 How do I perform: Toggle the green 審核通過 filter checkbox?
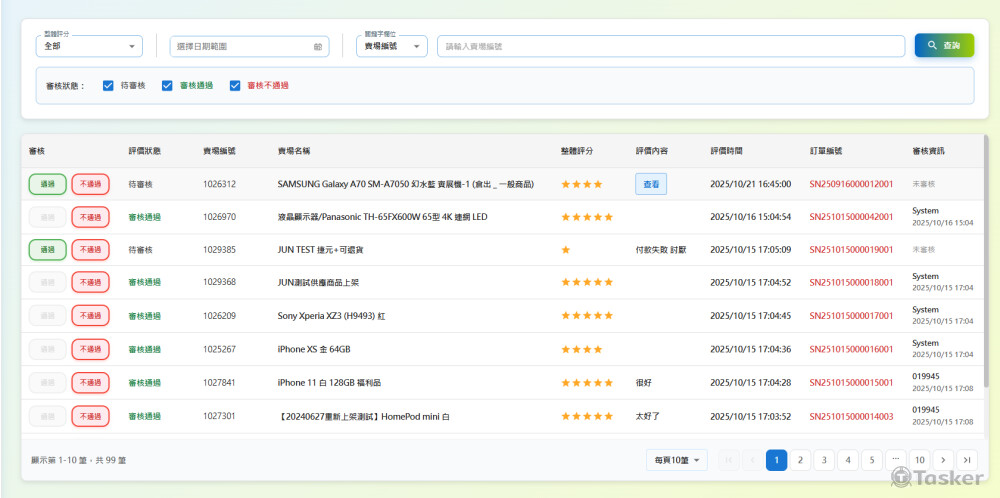tap(168, 86)
